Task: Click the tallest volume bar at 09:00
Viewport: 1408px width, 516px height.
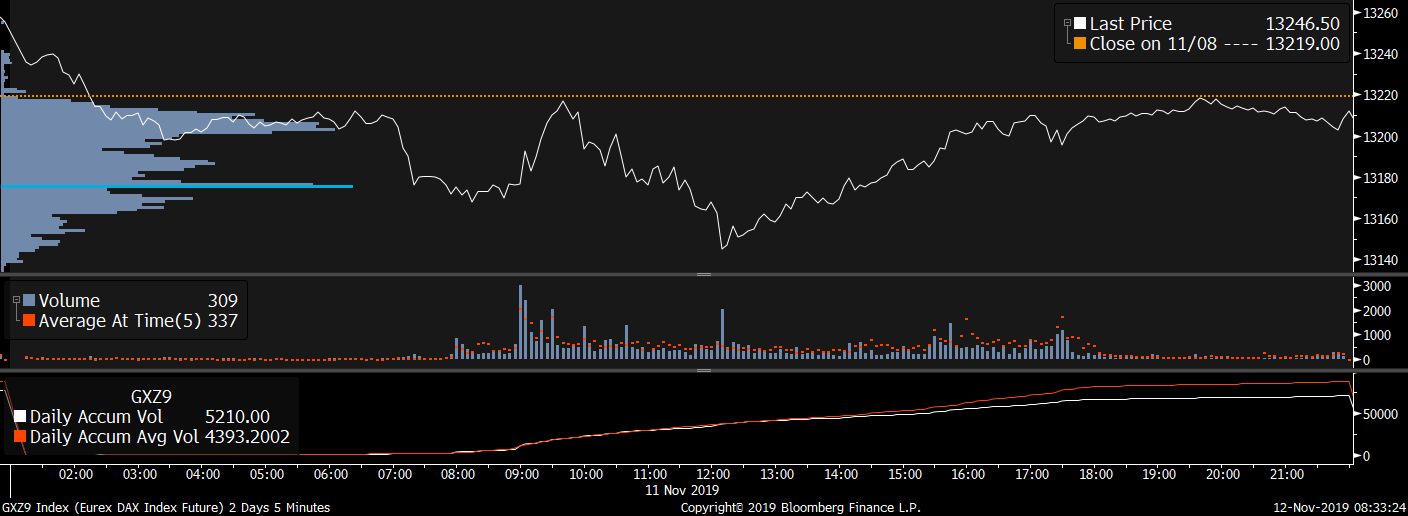Action: pyautogui.click(x=521, y=322)
